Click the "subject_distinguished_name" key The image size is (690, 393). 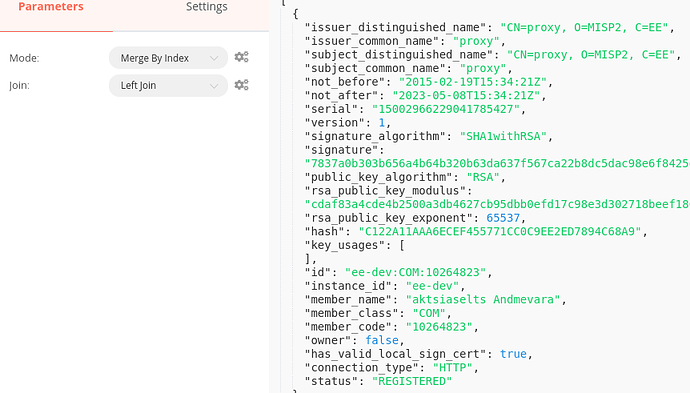pos(399,55)
